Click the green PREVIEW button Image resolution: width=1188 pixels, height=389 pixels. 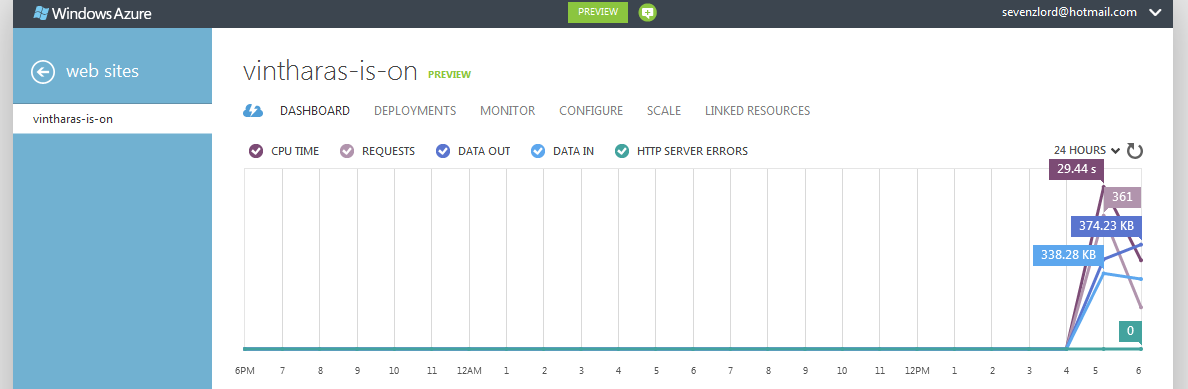598,12
